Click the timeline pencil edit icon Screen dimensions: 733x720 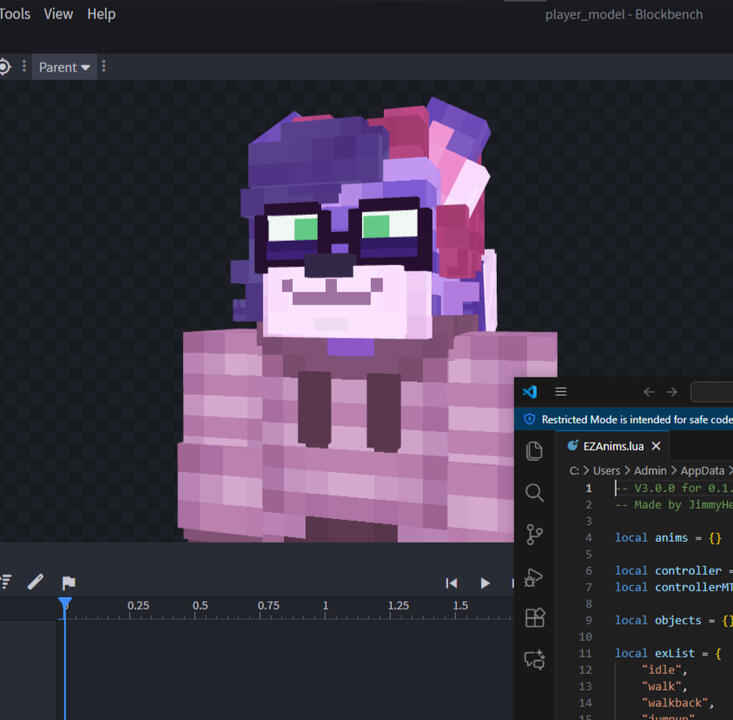click(x=36, y=582)
